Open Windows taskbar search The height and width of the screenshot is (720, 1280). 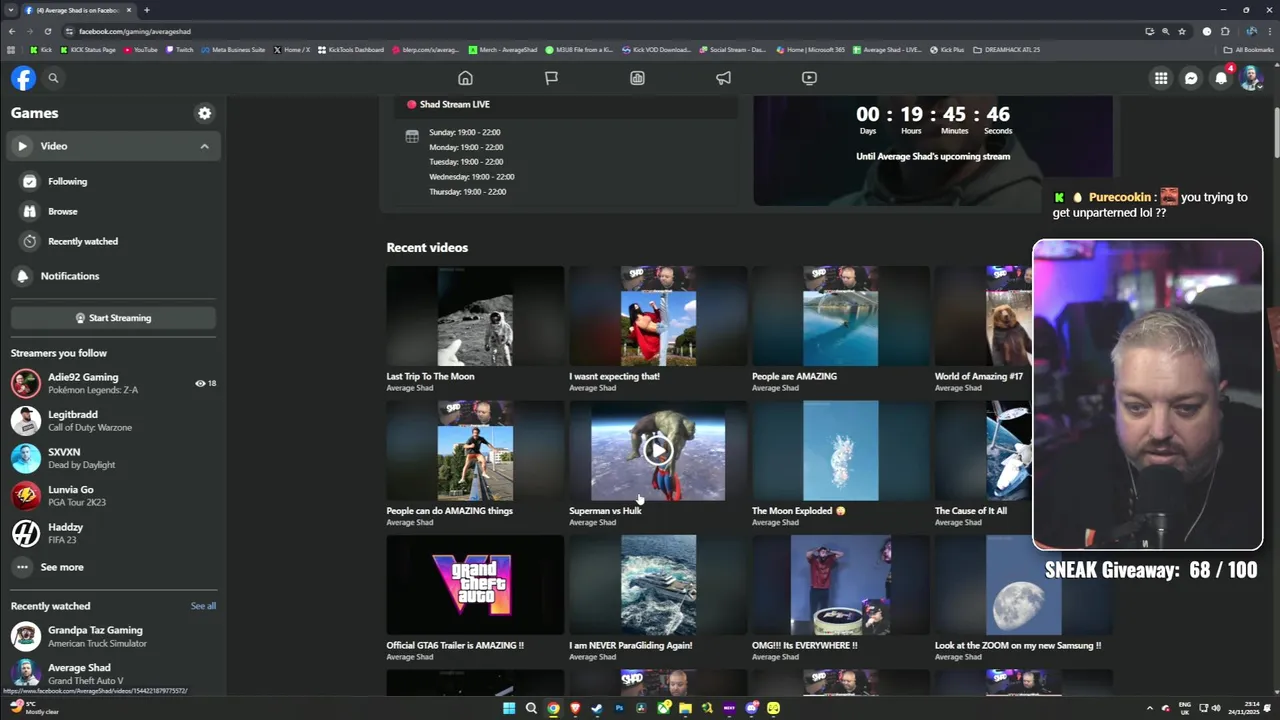(531, 708)
